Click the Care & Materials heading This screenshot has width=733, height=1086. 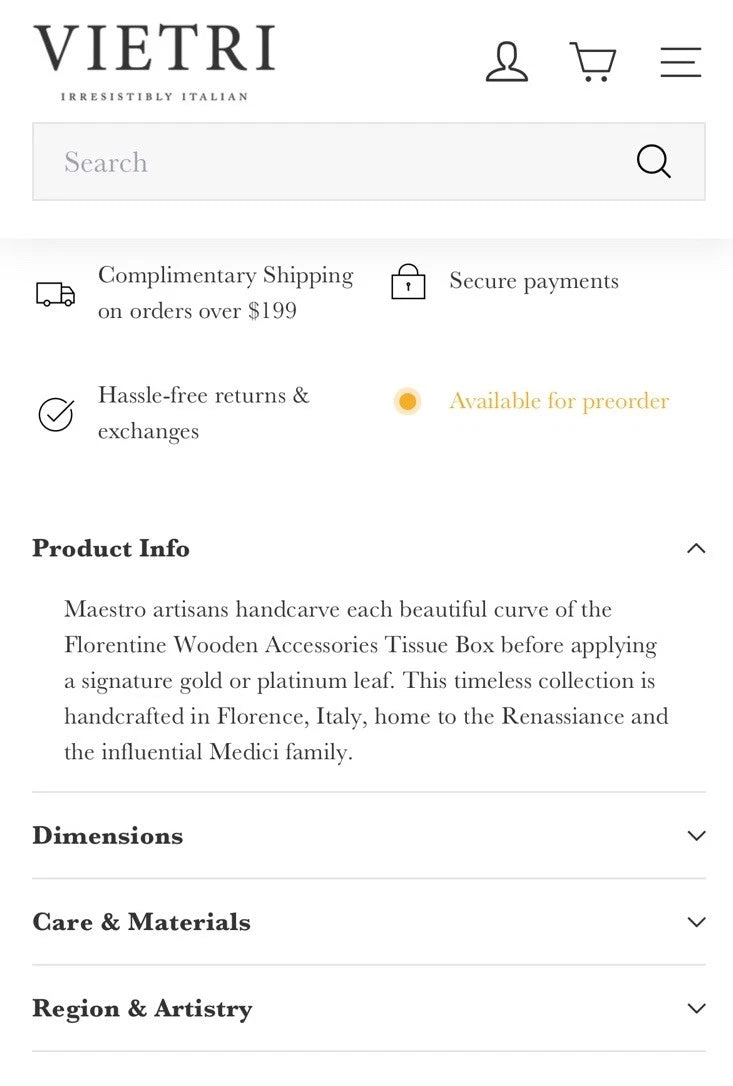[141, 922]
